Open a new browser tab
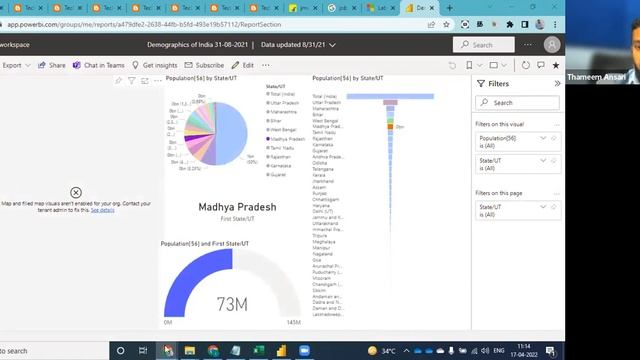The image size is (640, 360). (449, 8)
